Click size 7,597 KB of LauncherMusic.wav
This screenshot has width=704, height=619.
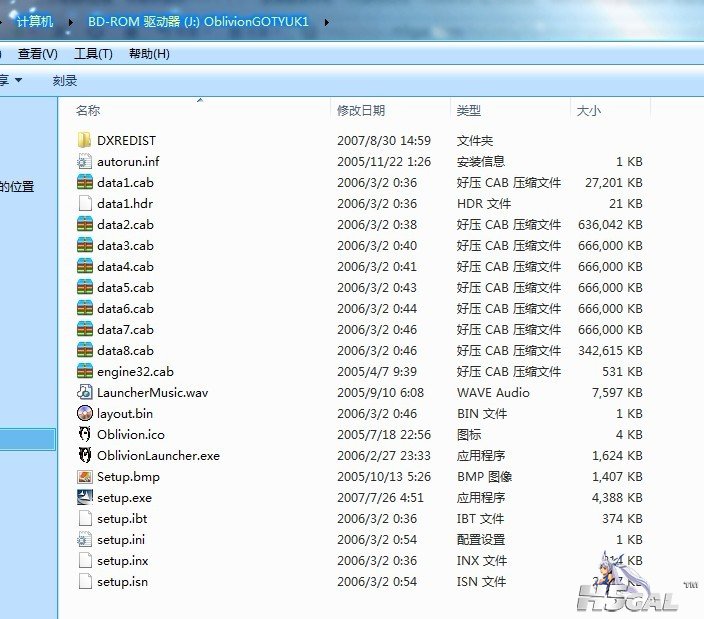617,393
